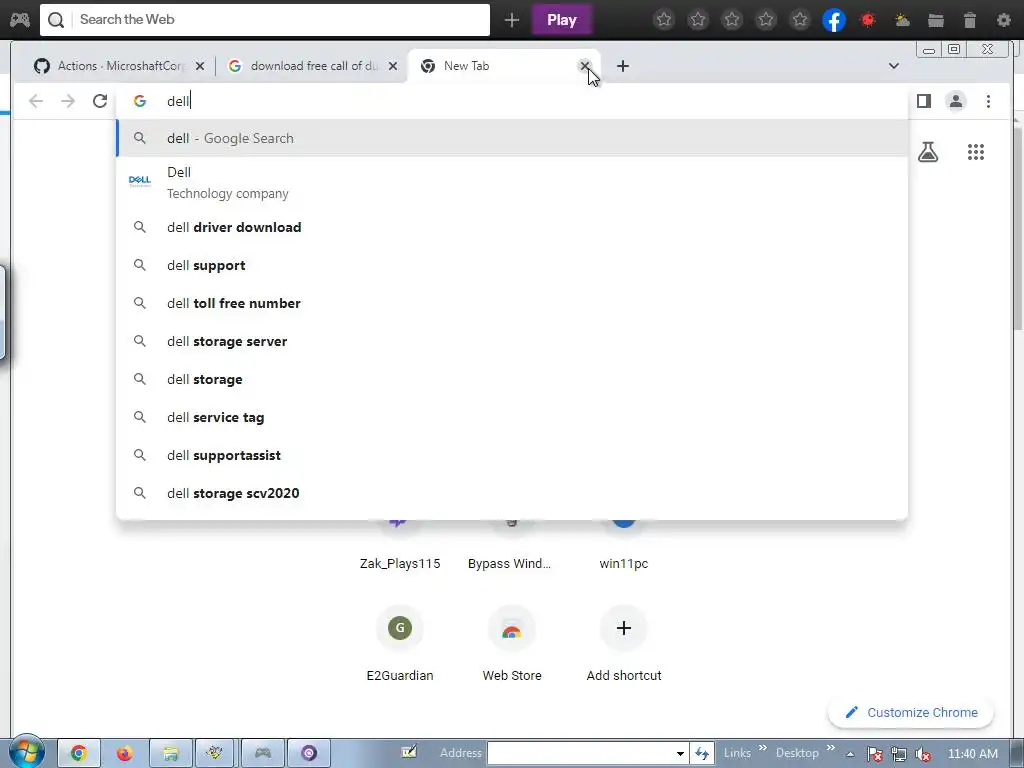Click the Chrome taskbar icon
The height and width of the screenshot is (768, 1024).
pyautogui.click(x=79, y=753)
